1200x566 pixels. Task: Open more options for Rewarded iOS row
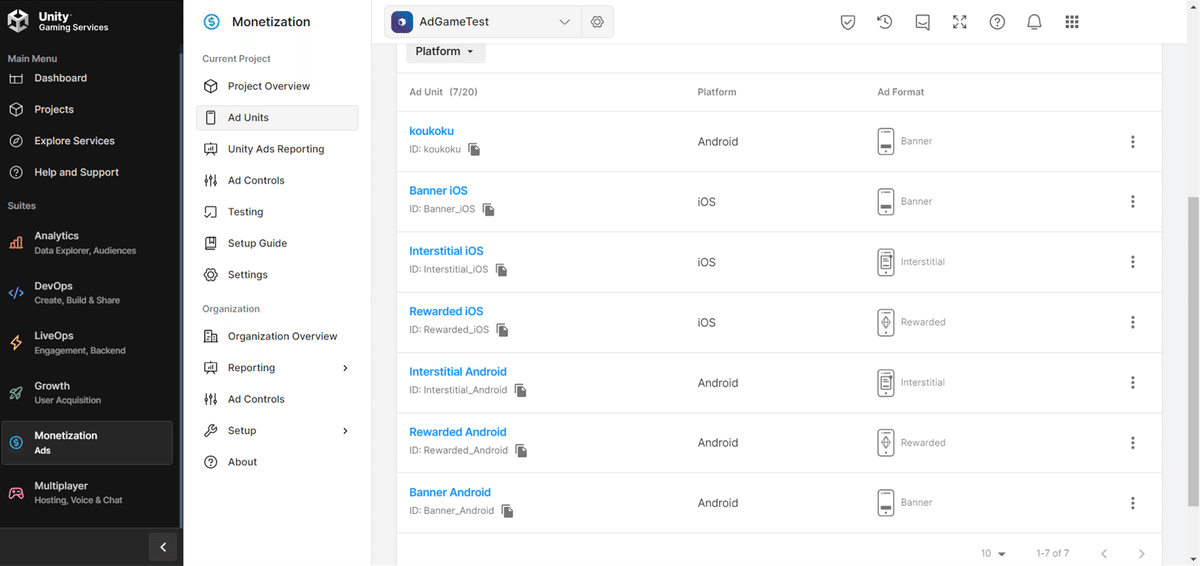click(1132, 322)
